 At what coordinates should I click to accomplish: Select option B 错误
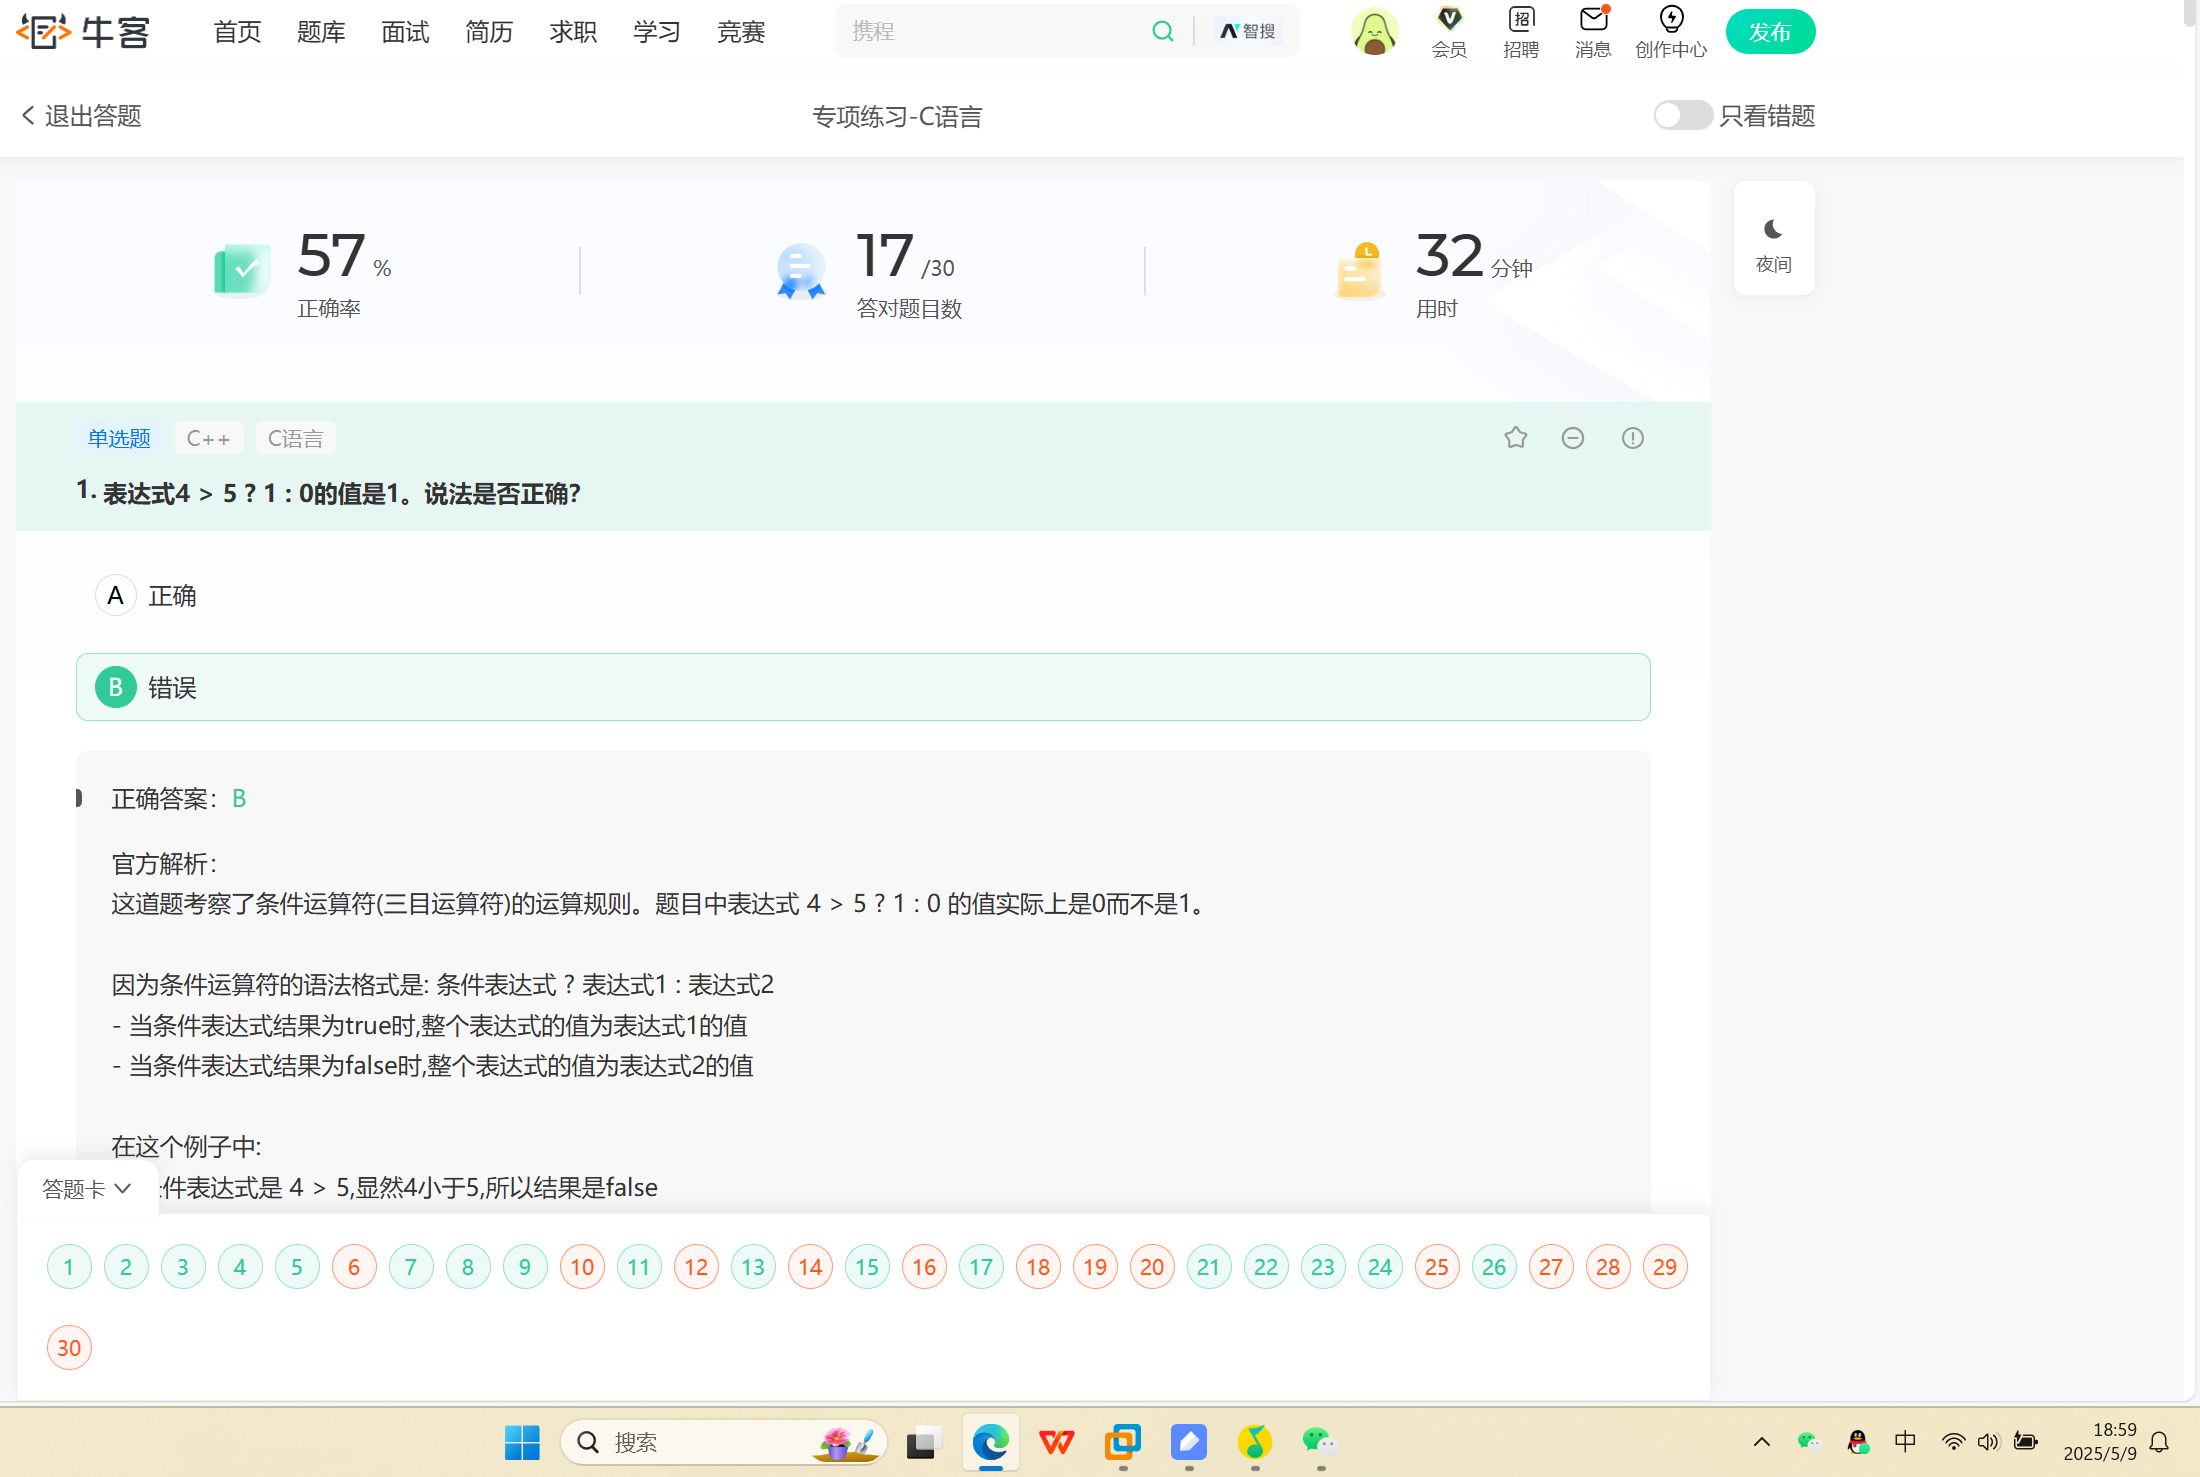(x=116, y=687)
